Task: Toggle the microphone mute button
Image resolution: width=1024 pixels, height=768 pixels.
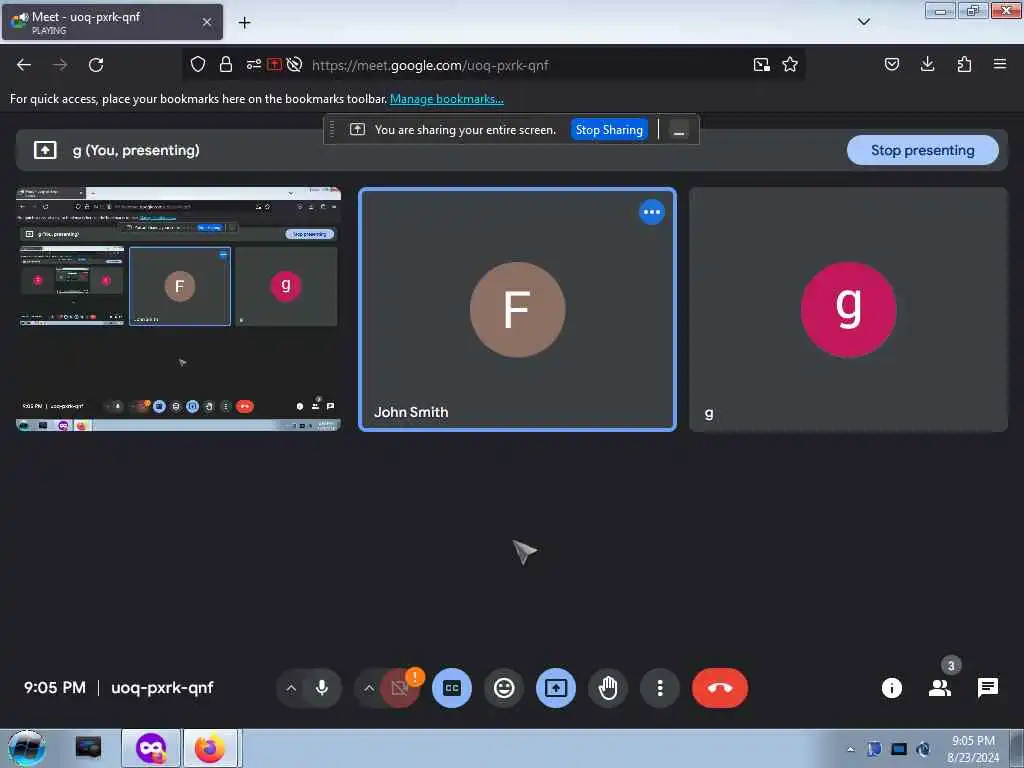Action: [322, 688]
